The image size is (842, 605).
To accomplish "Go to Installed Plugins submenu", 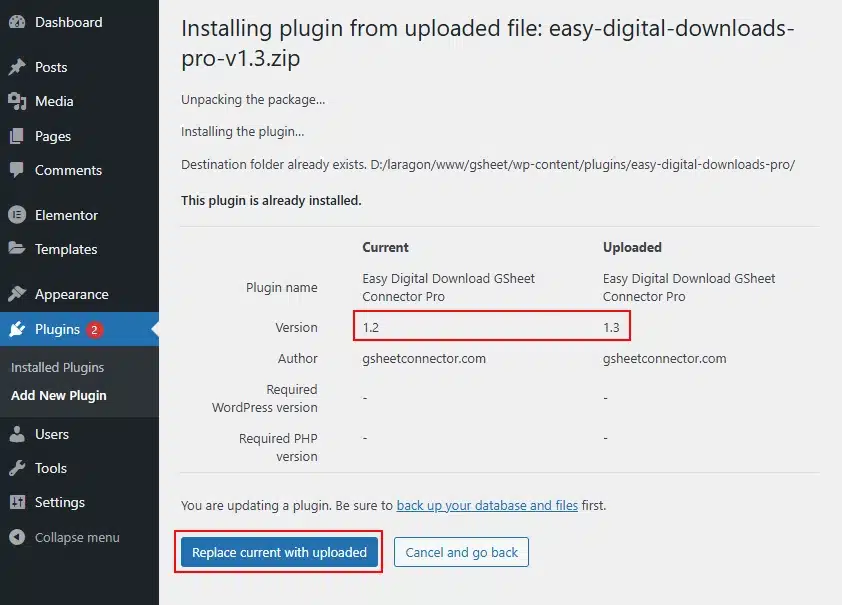I will pyautogui.click(x=57, y=367).
